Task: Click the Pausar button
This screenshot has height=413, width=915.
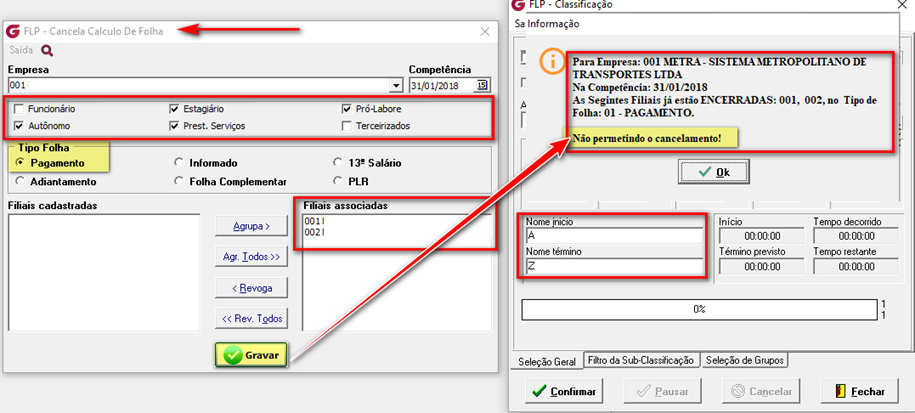Action: 663,391
